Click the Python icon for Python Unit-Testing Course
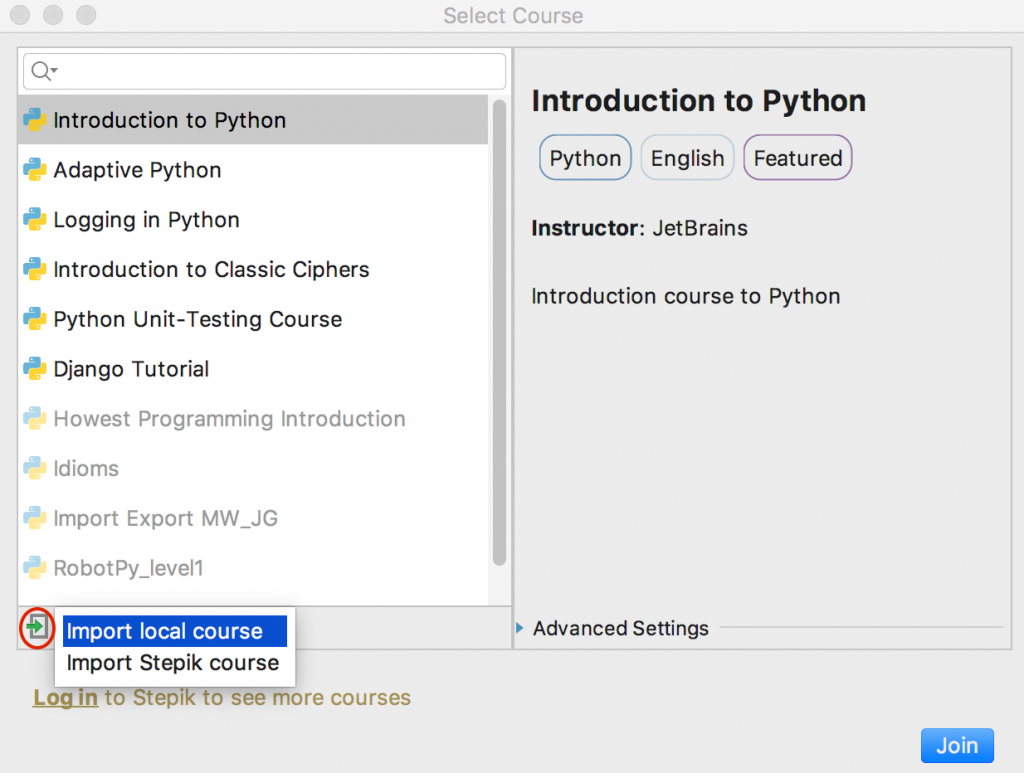 pos(33,319)
